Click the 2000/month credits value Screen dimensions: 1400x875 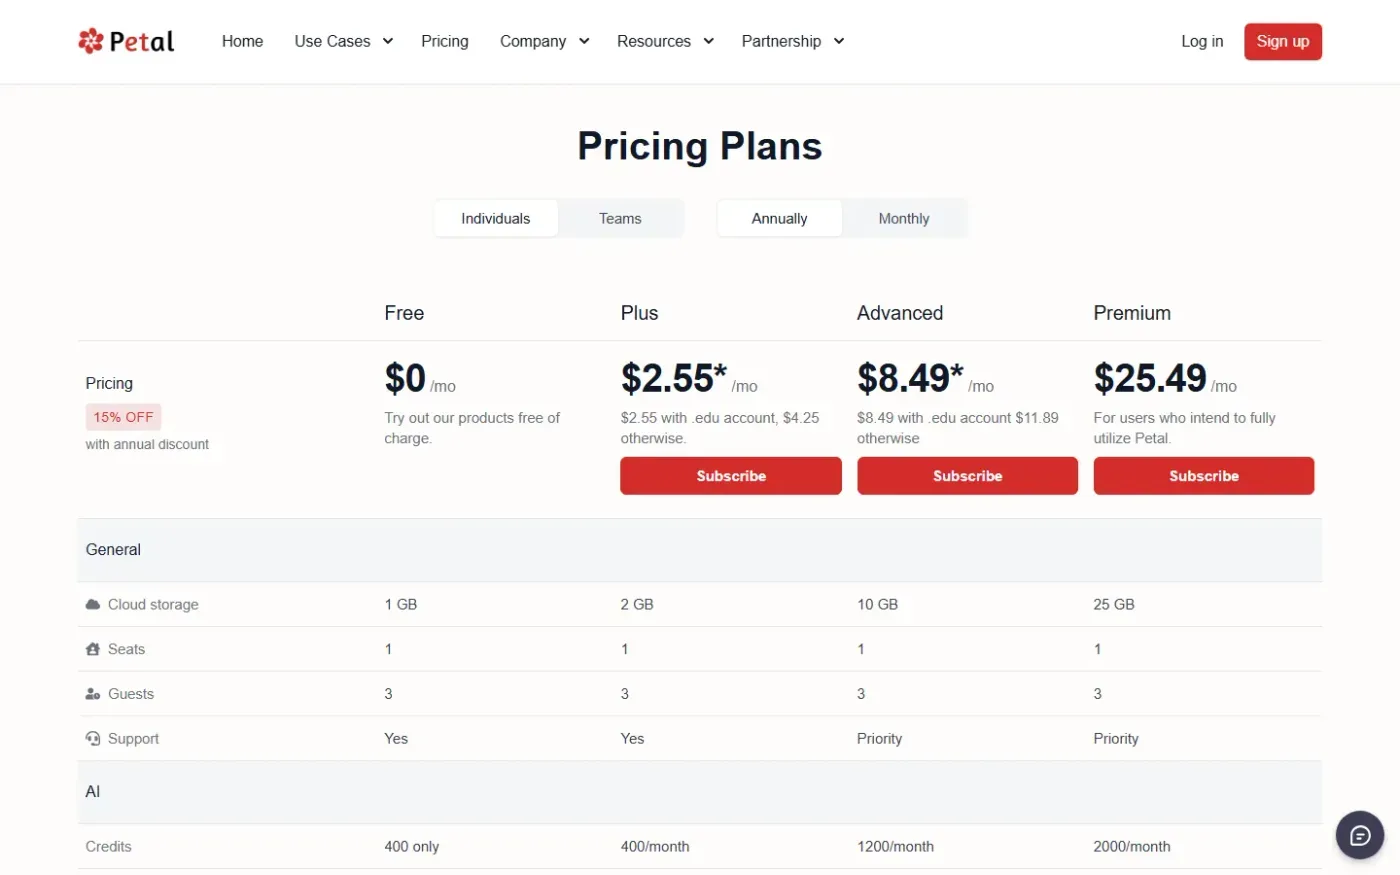[x=1132, y=846]
